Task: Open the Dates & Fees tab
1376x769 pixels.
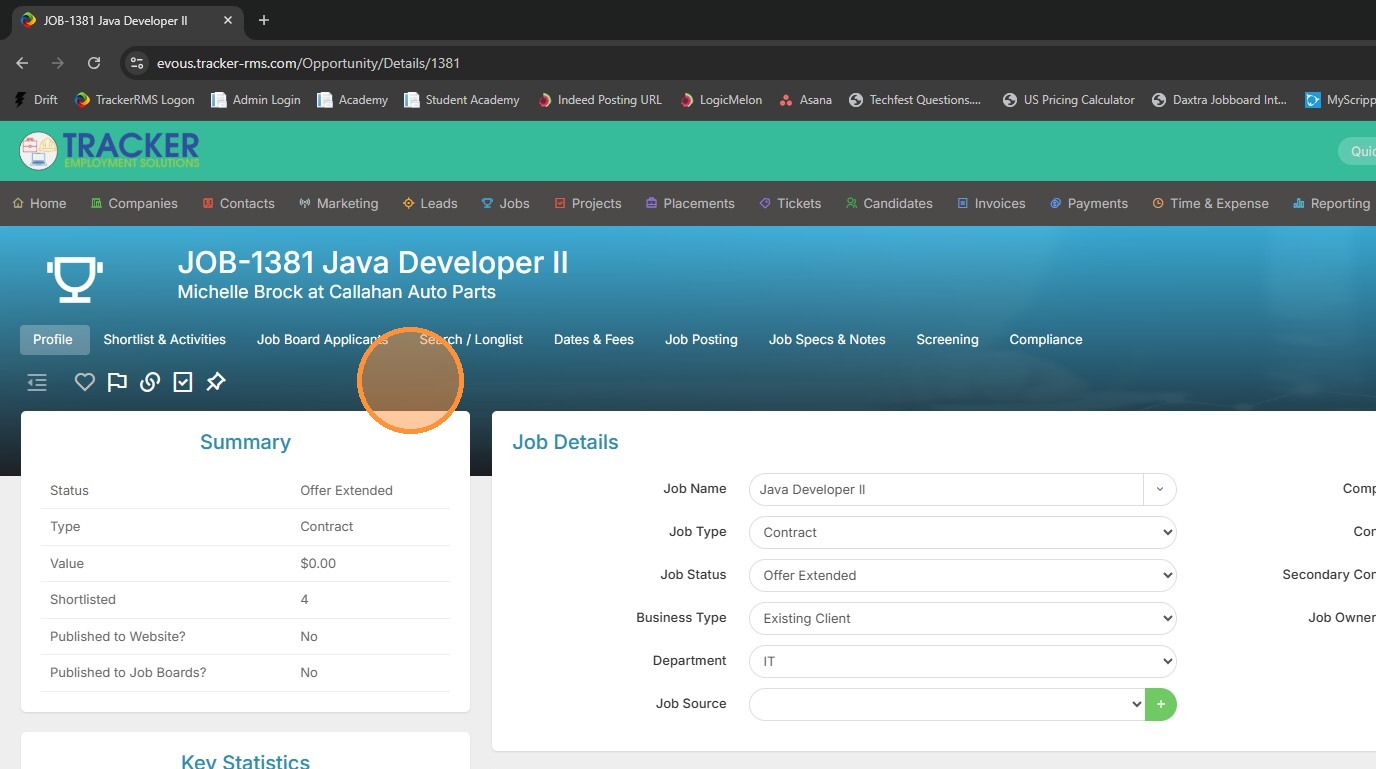Action: click(593, 340)
